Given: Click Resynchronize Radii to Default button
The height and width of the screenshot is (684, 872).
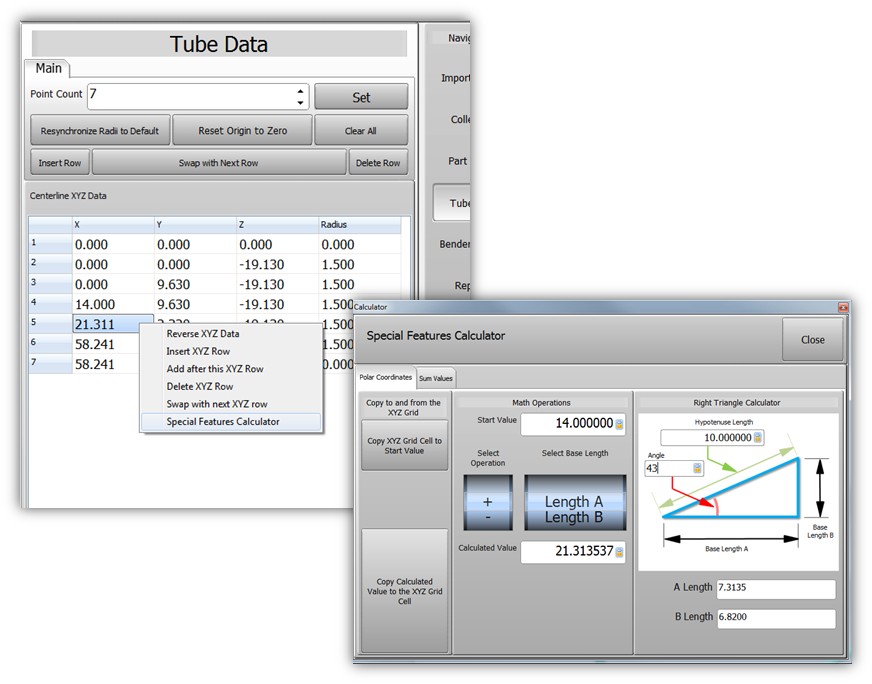Looking at the screenshot, I should point(99,131).
